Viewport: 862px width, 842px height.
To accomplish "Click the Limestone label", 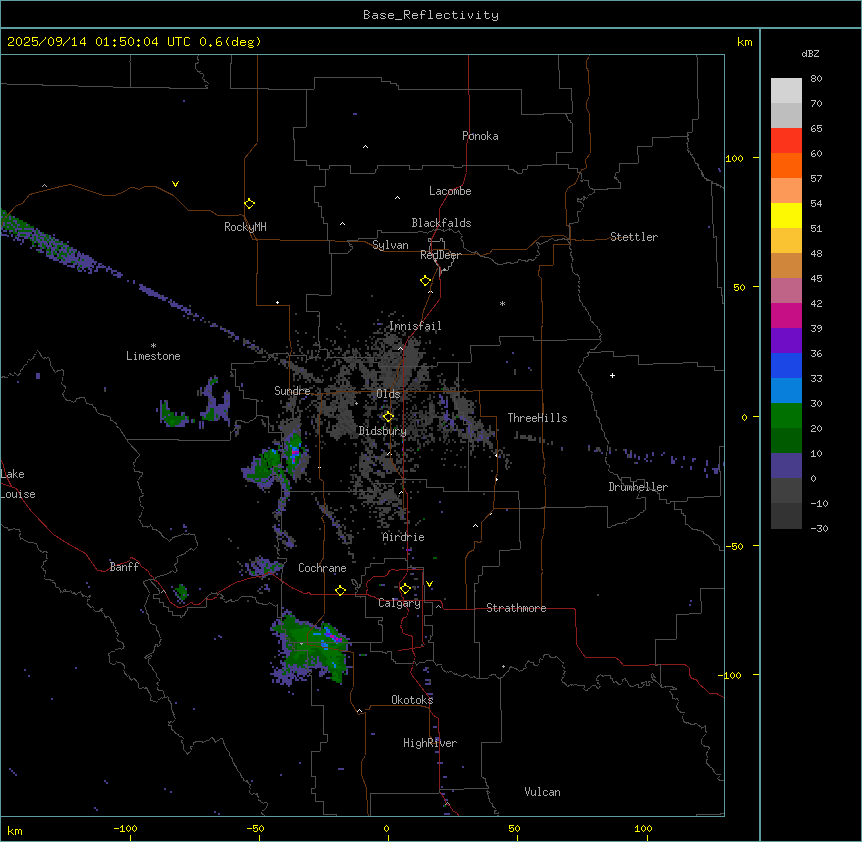I will [x=153, y=356].
